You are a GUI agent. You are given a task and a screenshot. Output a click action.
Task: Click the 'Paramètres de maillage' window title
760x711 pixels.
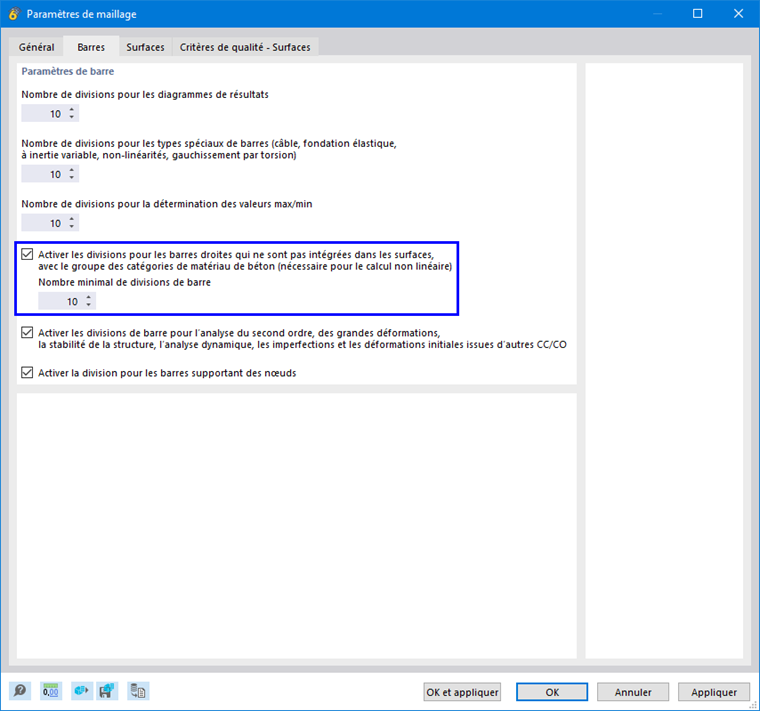81,14
